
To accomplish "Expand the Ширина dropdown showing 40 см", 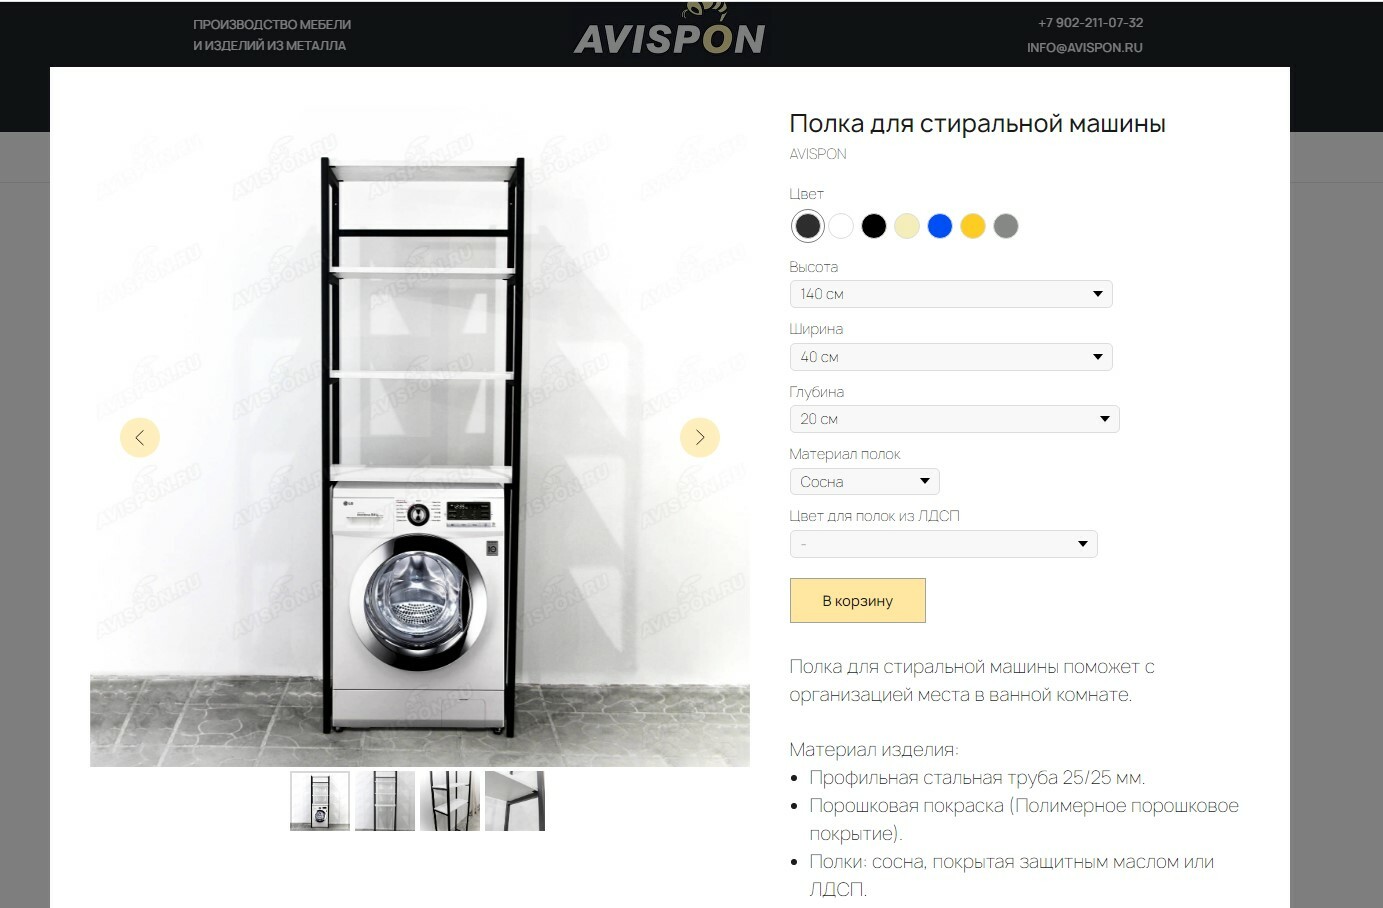I will click(x=951, y=357).
